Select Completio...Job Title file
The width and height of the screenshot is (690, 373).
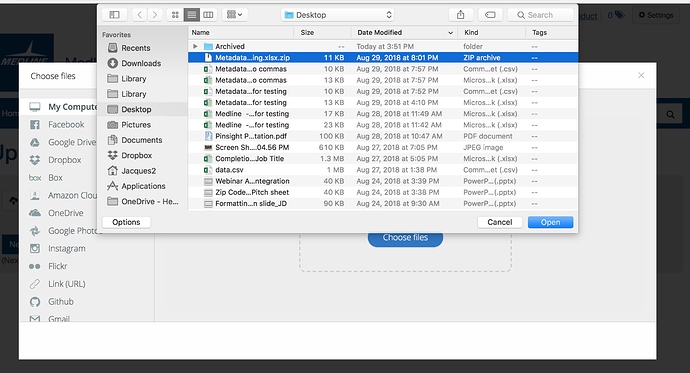tap(382, 159)
